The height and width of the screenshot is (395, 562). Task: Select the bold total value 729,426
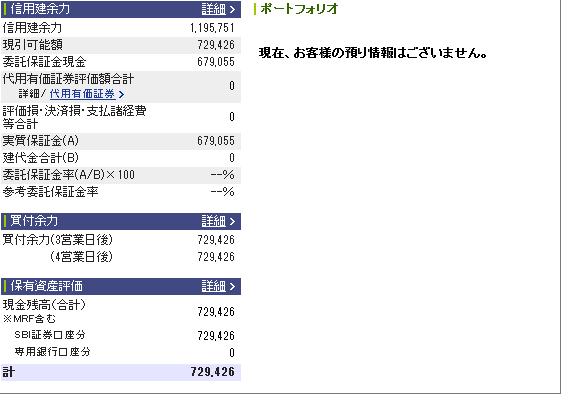point(213,372)
